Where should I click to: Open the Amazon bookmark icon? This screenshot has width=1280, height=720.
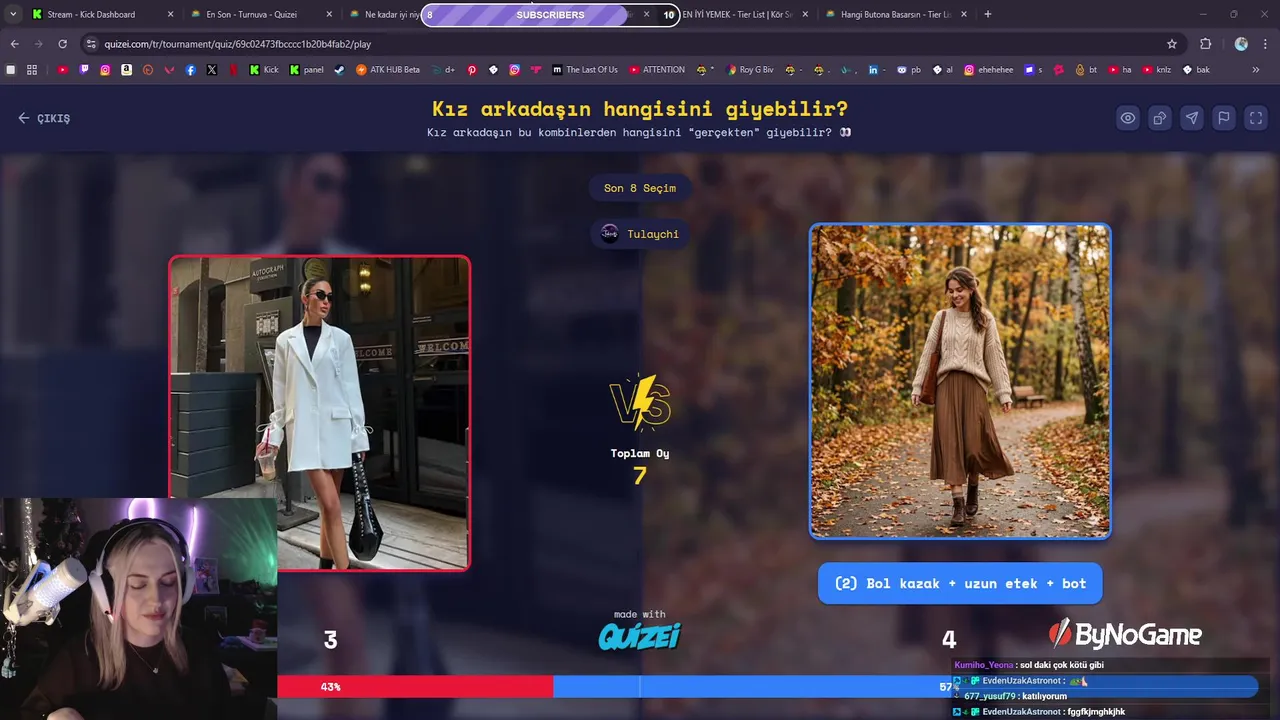click(127, 70)
